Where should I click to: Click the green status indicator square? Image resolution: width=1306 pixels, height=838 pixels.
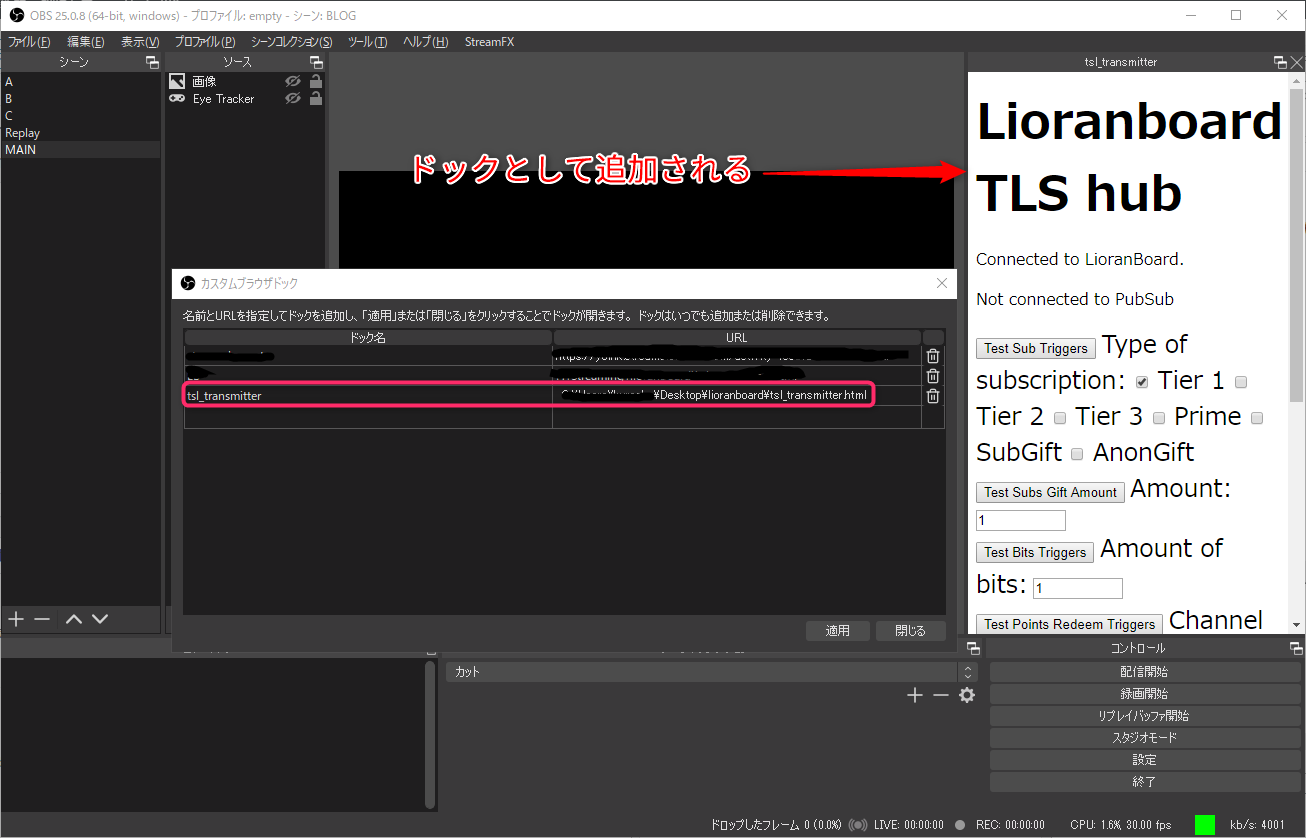coord(1205,825)
